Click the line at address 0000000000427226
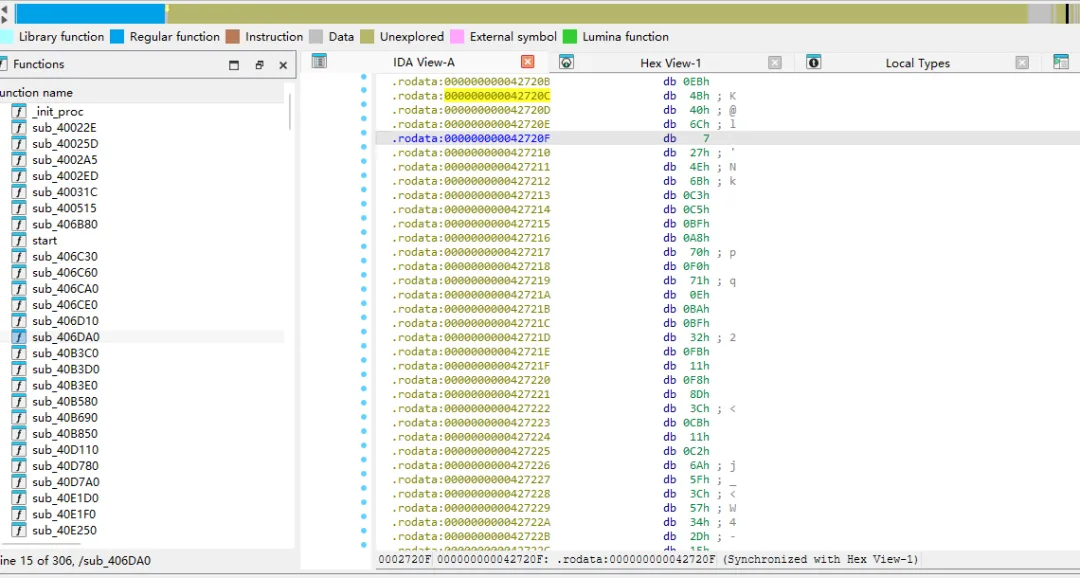 471,464
